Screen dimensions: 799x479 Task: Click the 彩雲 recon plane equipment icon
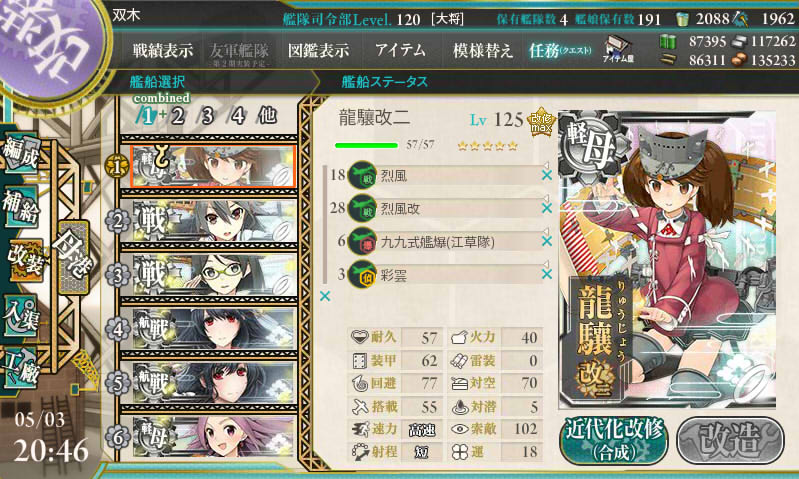(362, 275)
